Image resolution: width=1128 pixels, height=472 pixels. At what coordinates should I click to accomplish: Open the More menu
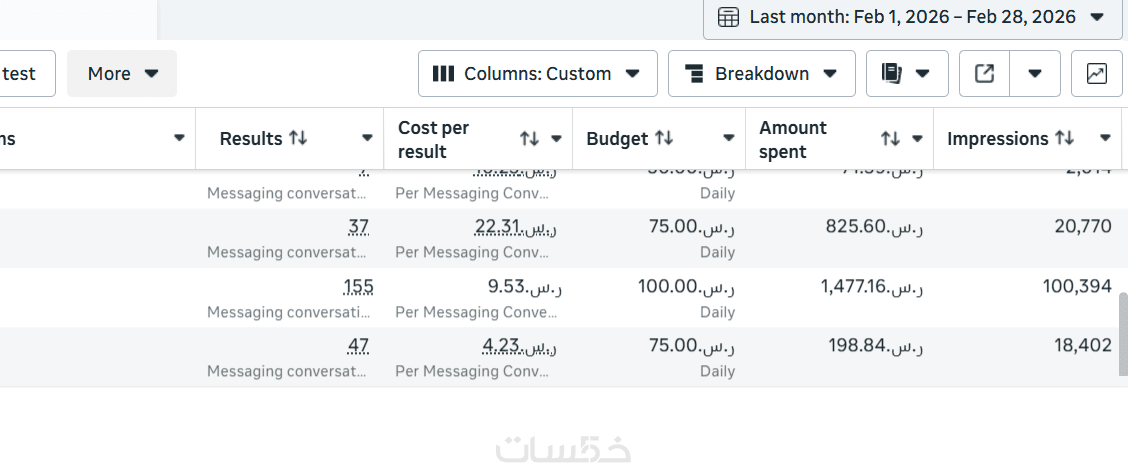tap(122, 74)
